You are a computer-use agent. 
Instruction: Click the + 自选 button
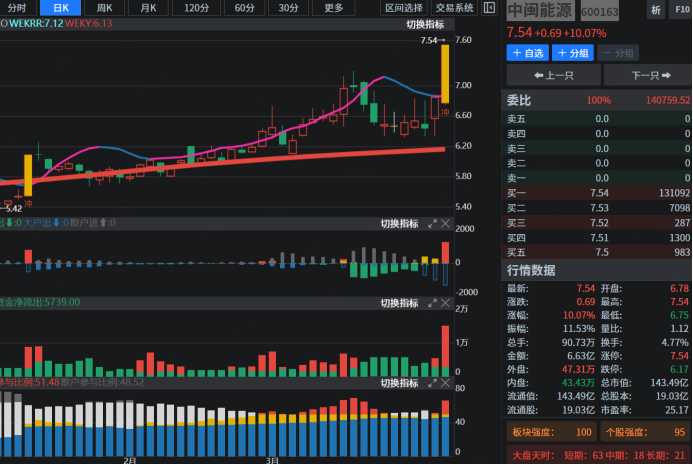point(527,53)
